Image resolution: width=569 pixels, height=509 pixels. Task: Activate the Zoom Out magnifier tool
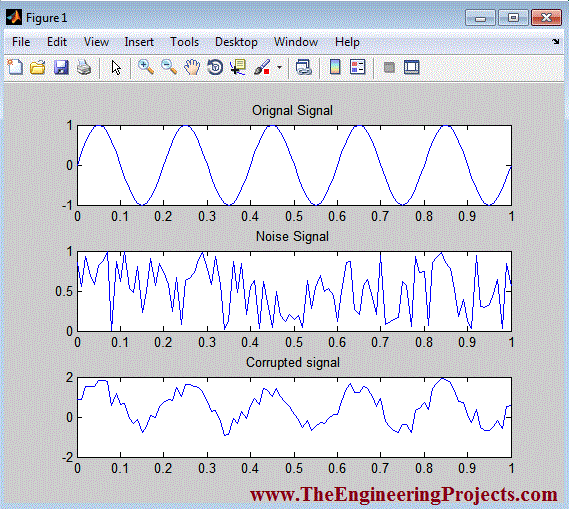(x=169, y=67)
